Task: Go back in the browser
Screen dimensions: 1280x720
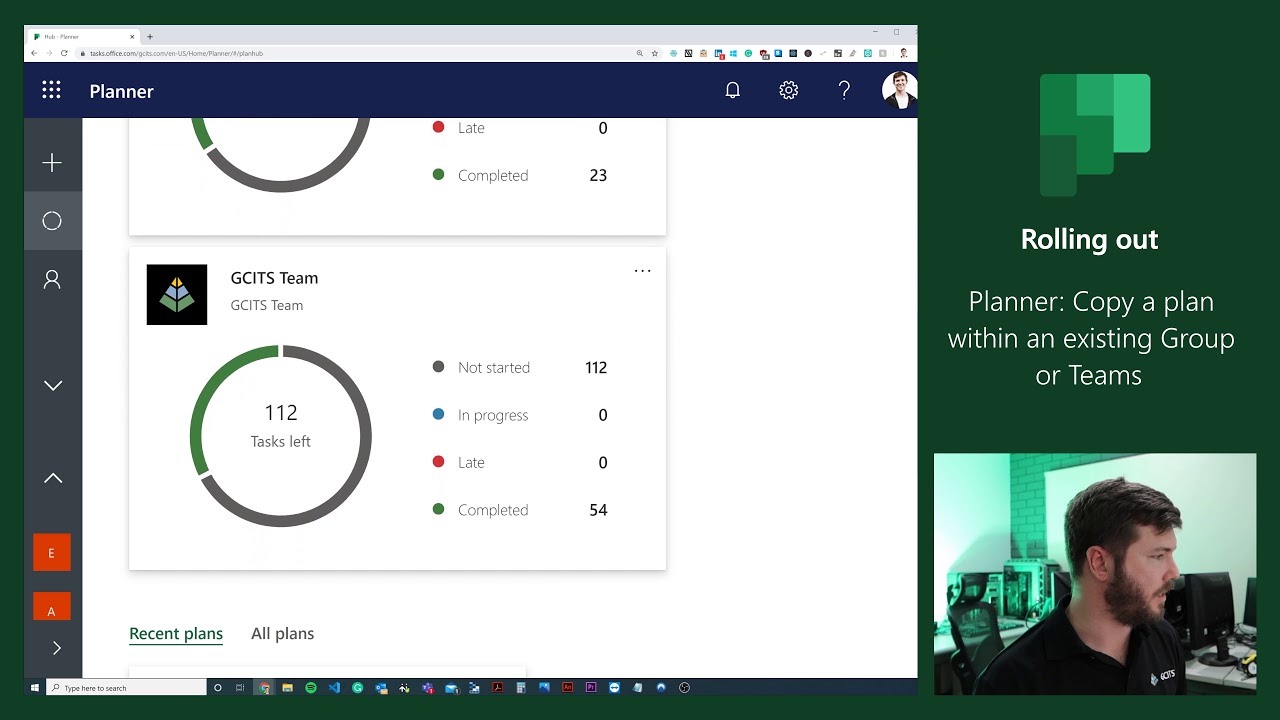Action: coord(34,53)
